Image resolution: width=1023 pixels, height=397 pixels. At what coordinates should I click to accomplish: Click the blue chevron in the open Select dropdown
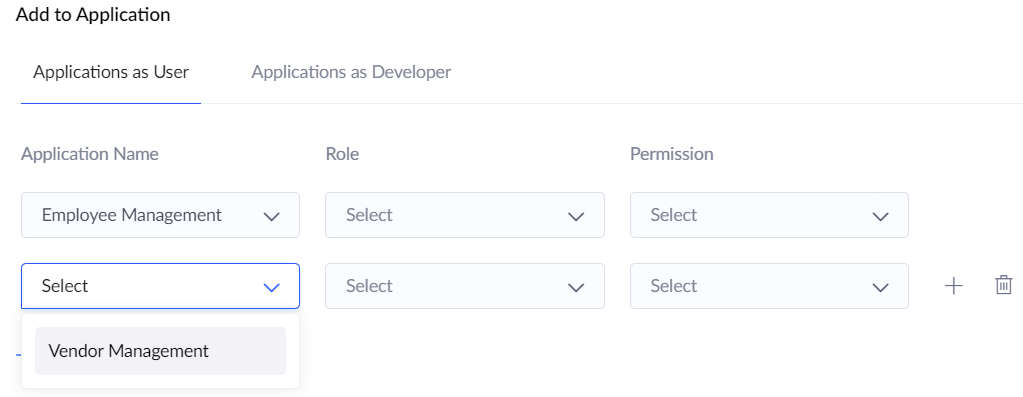pos(271,287)
